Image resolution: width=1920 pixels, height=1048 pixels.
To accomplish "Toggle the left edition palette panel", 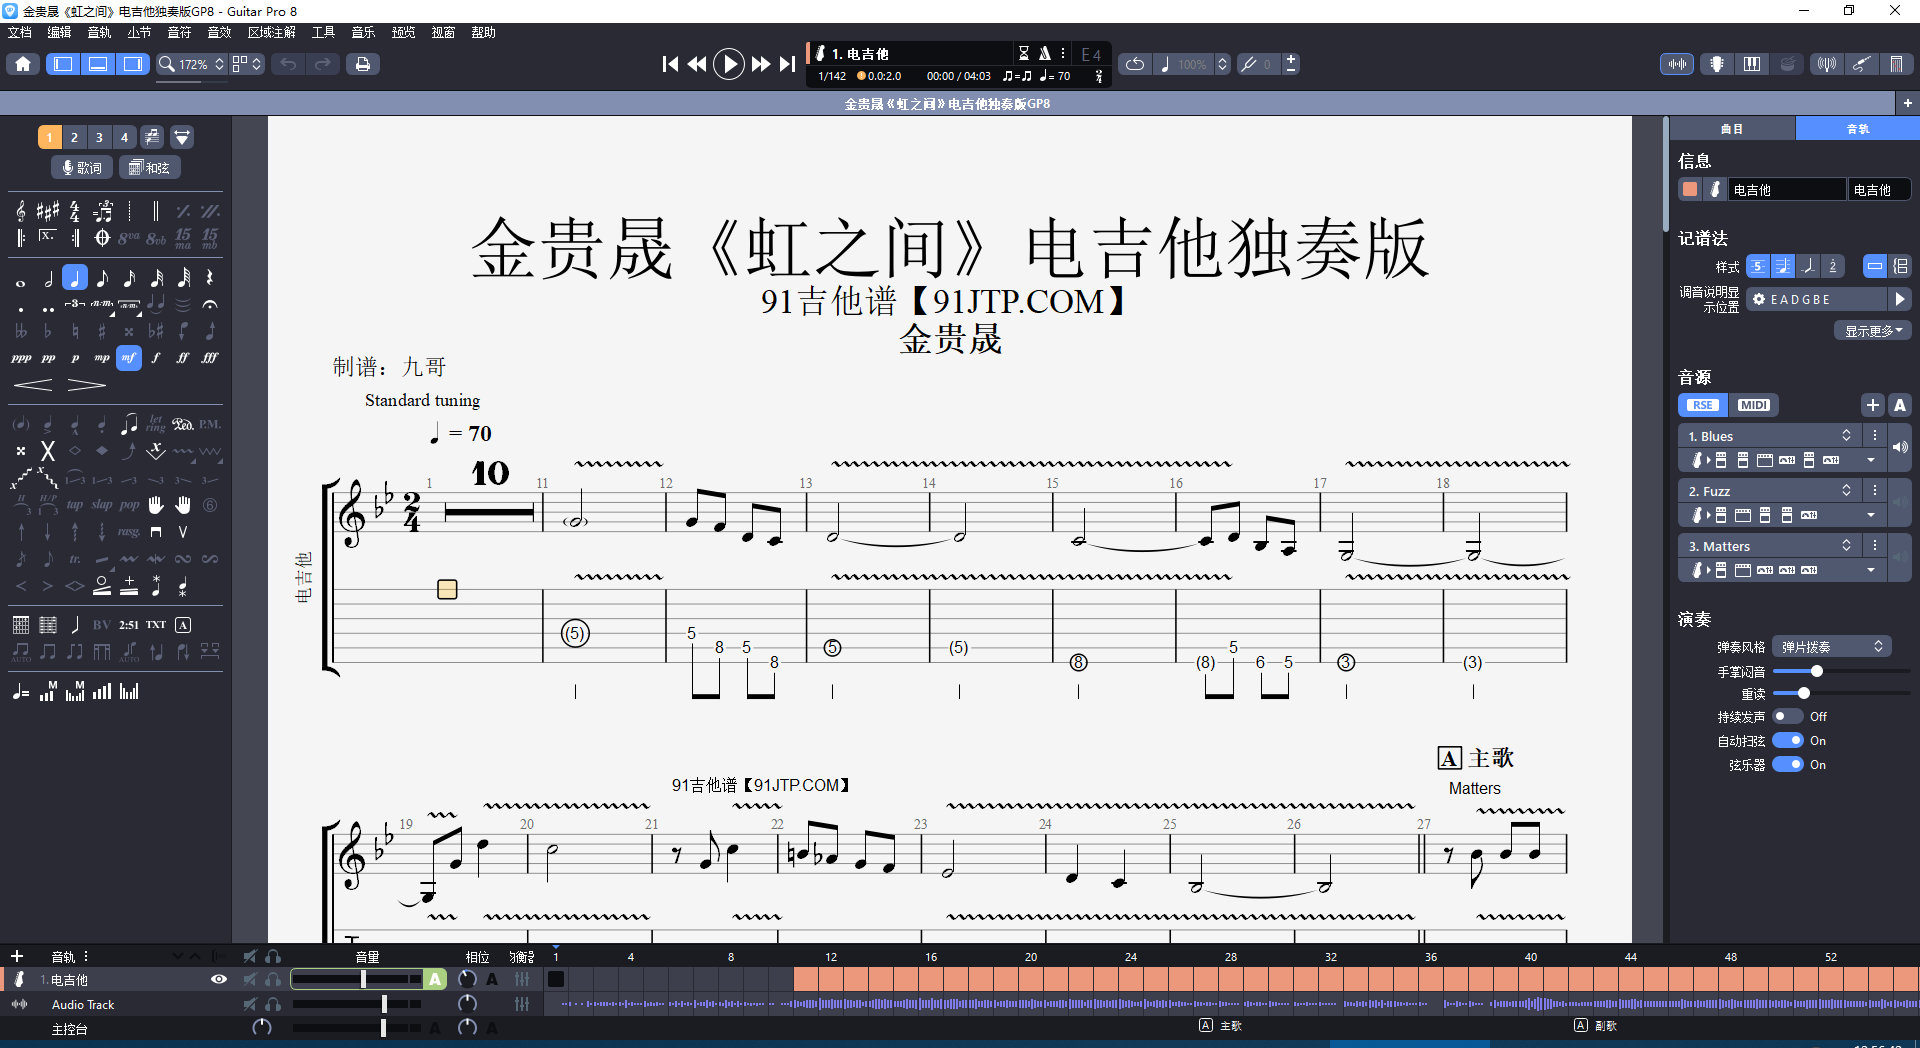I will (x=63, y=64).
